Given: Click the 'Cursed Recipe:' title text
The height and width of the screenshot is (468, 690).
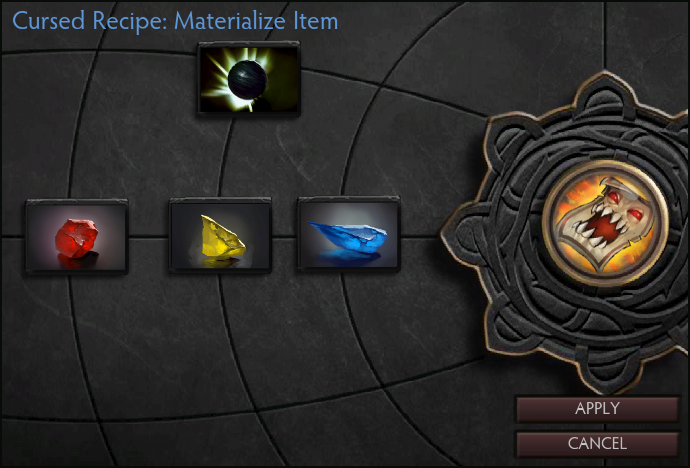Looking at the screenshot, I should coord(91,21).
